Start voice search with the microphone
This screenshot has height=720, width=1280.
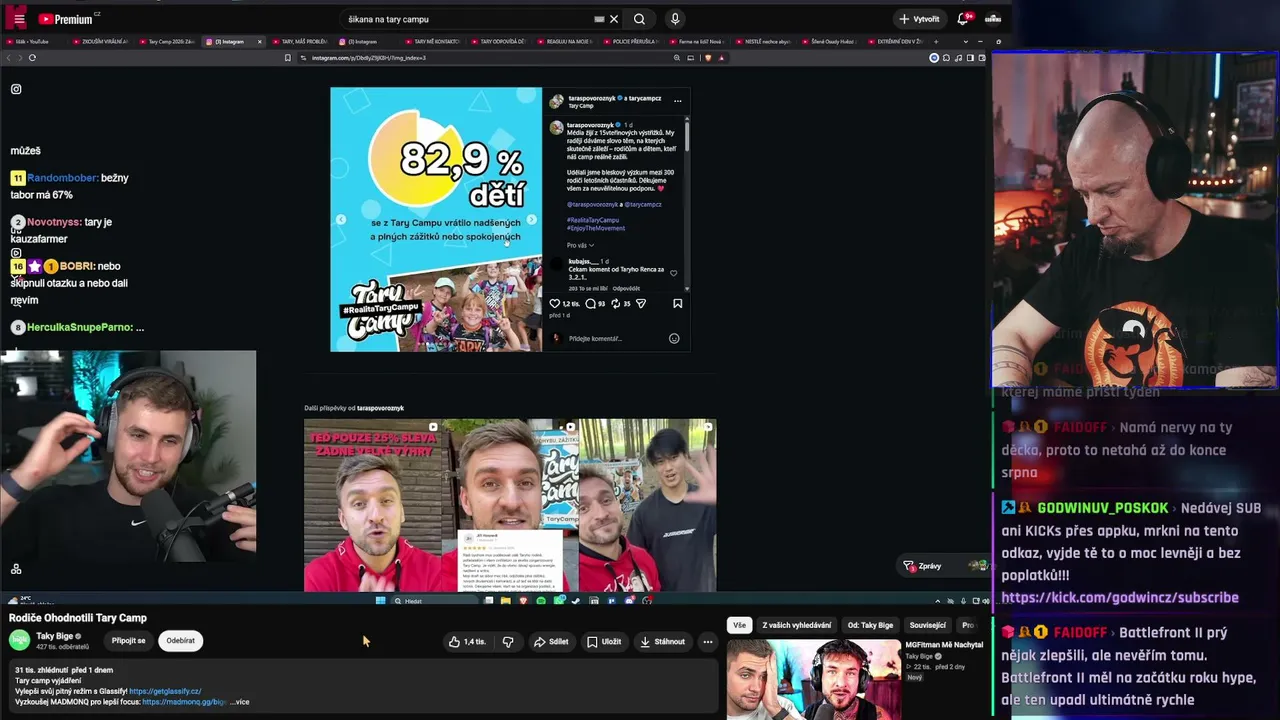click(675, 19)
